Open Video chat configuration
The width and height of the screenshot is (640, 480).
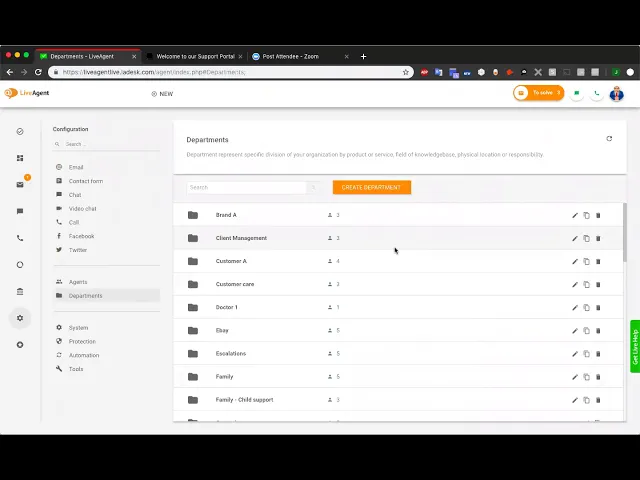coord(82,209)
